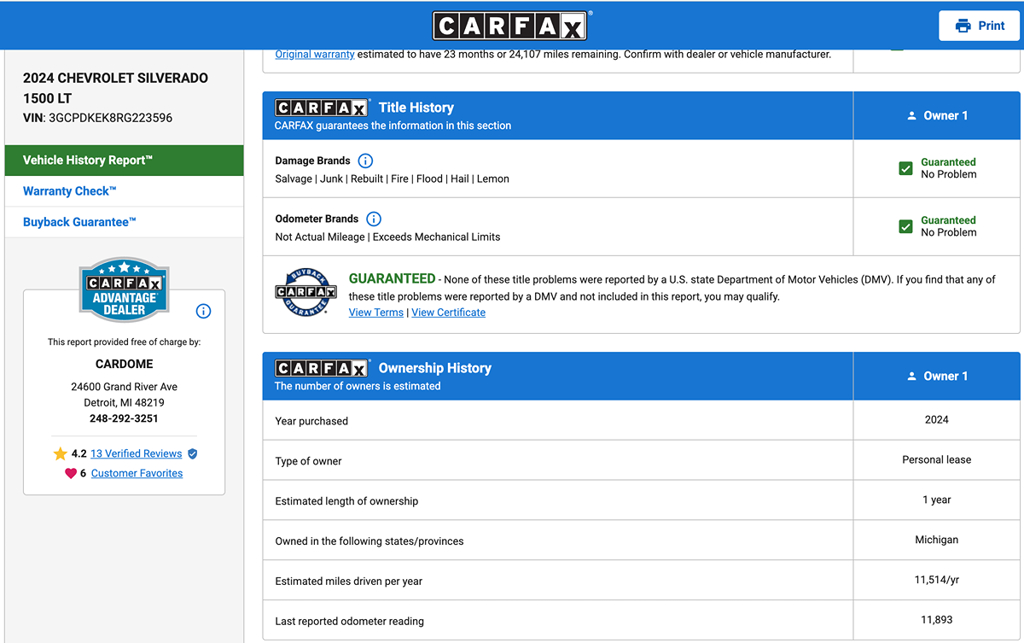Click the 4.2 dealer rating number
The image size is (1024, 643).
79,454
